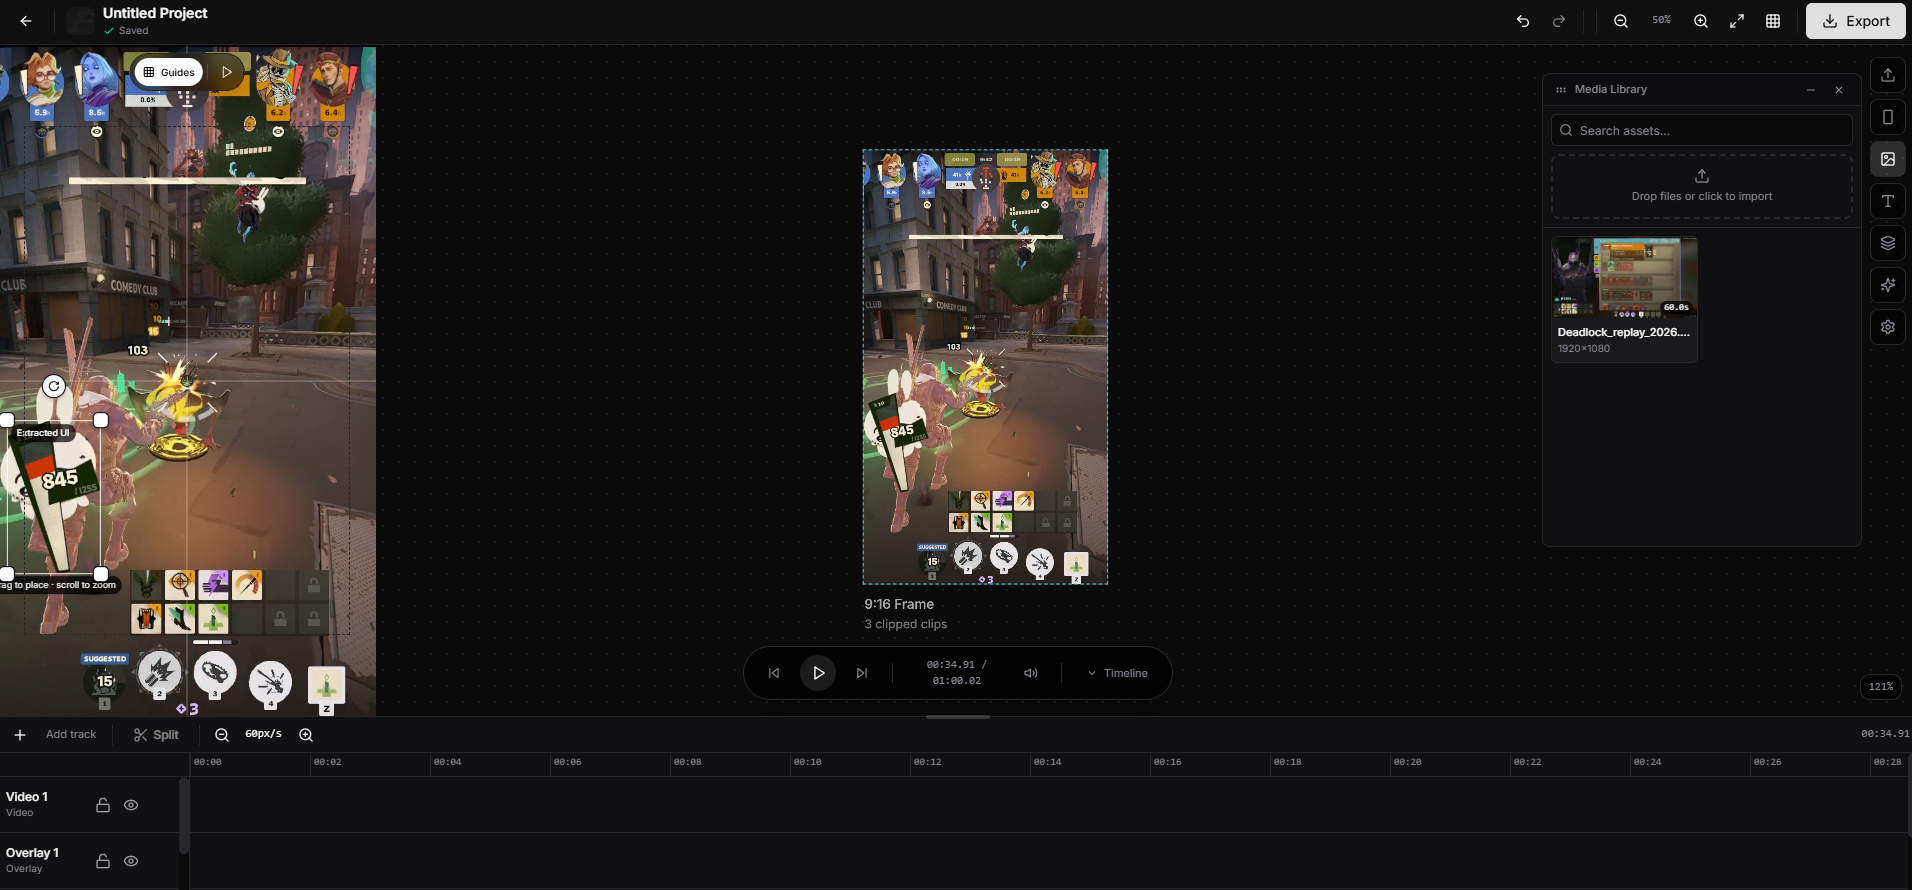Click the rotate handle above Extracted UI
1912x890 pixels.
click(x=54, y=386)
